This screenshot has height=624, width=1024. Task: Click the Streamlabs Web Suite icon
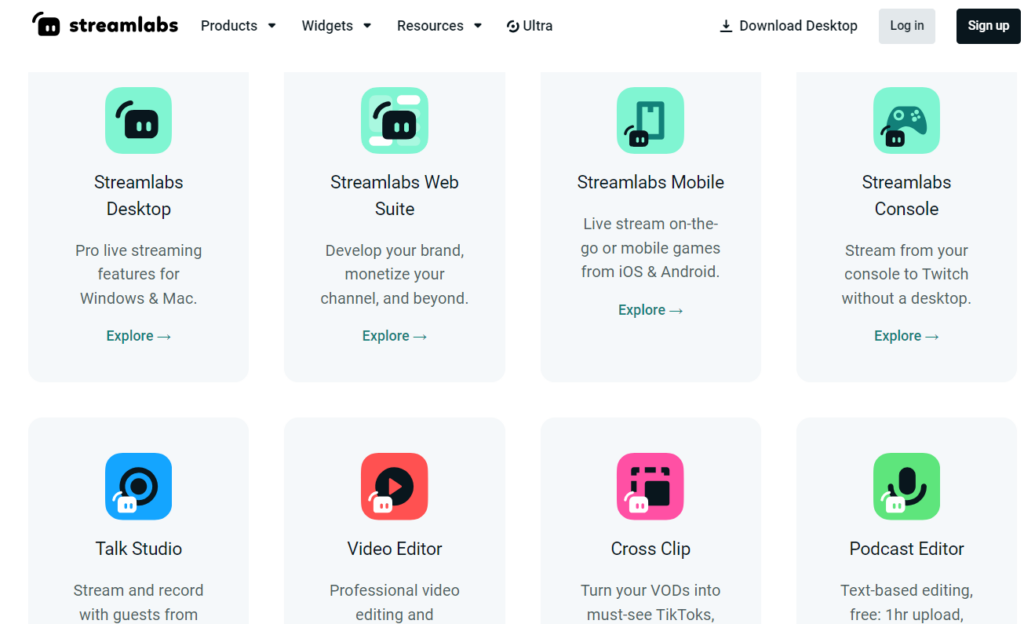point(394,121)
